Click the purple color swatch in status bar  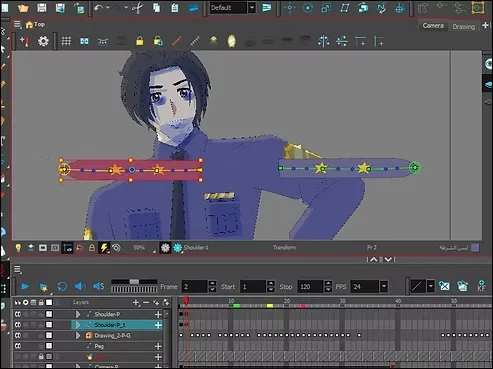475,248
